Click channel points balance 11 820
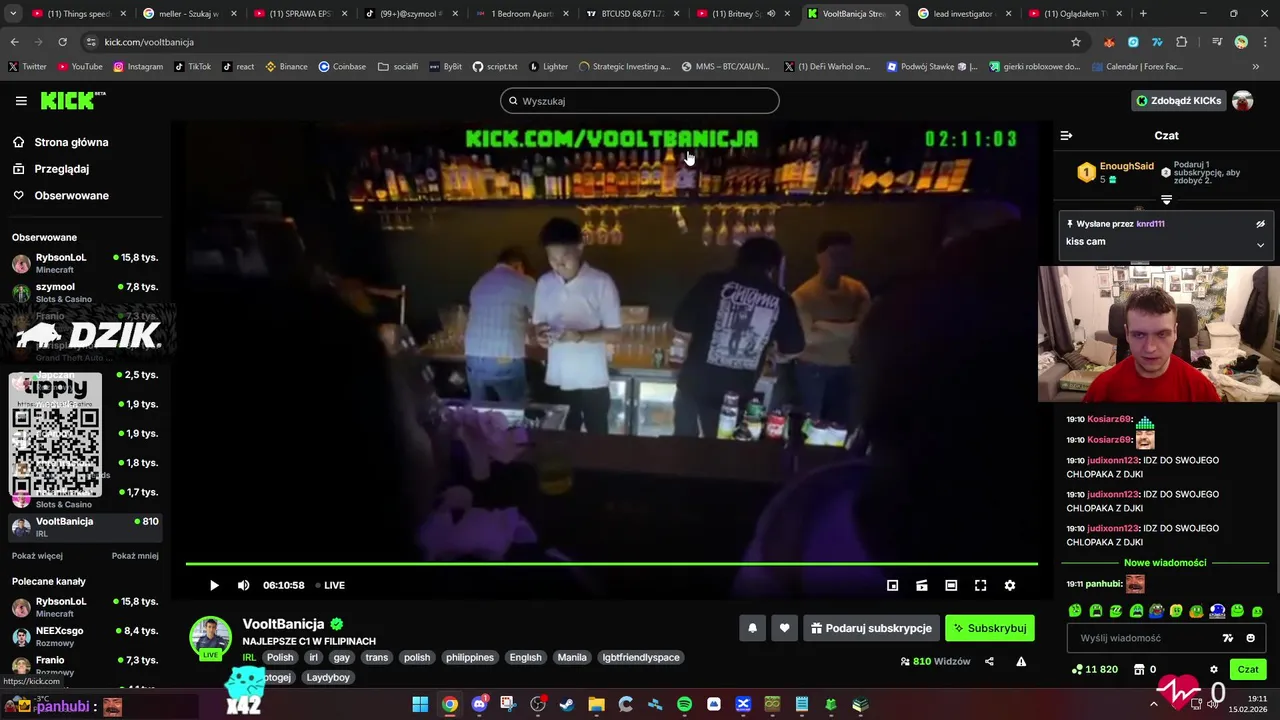This screenshot has height=720, width=1280. pos(1094,670)
